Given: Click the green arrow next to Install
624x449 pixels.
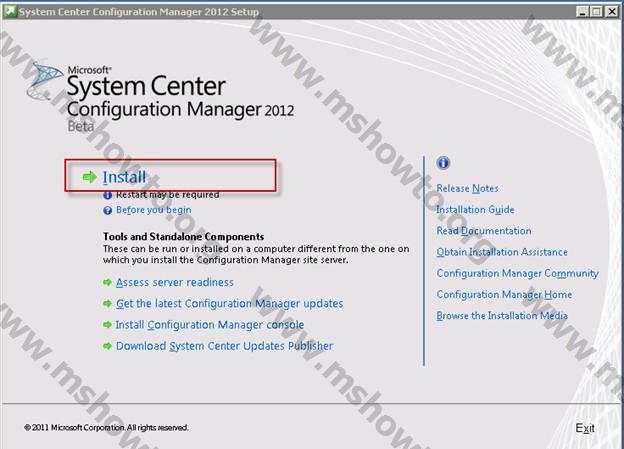Looking at the screenshot, I should coord(90,177).
